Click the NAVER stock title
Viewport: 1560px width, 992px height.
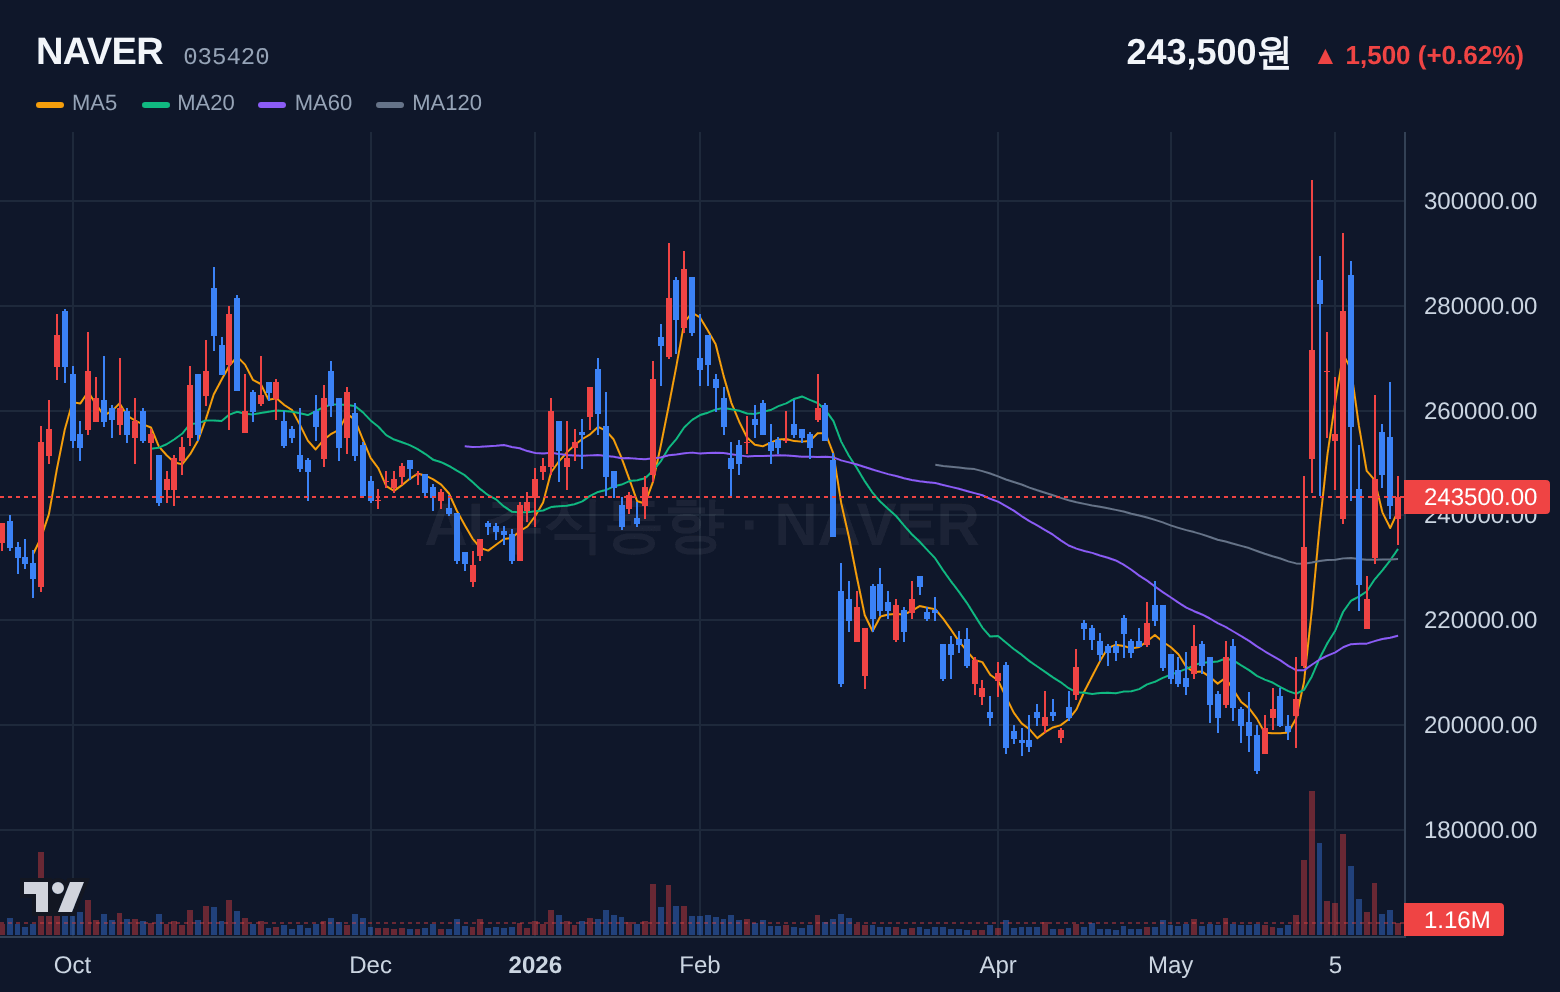[100, 52]
